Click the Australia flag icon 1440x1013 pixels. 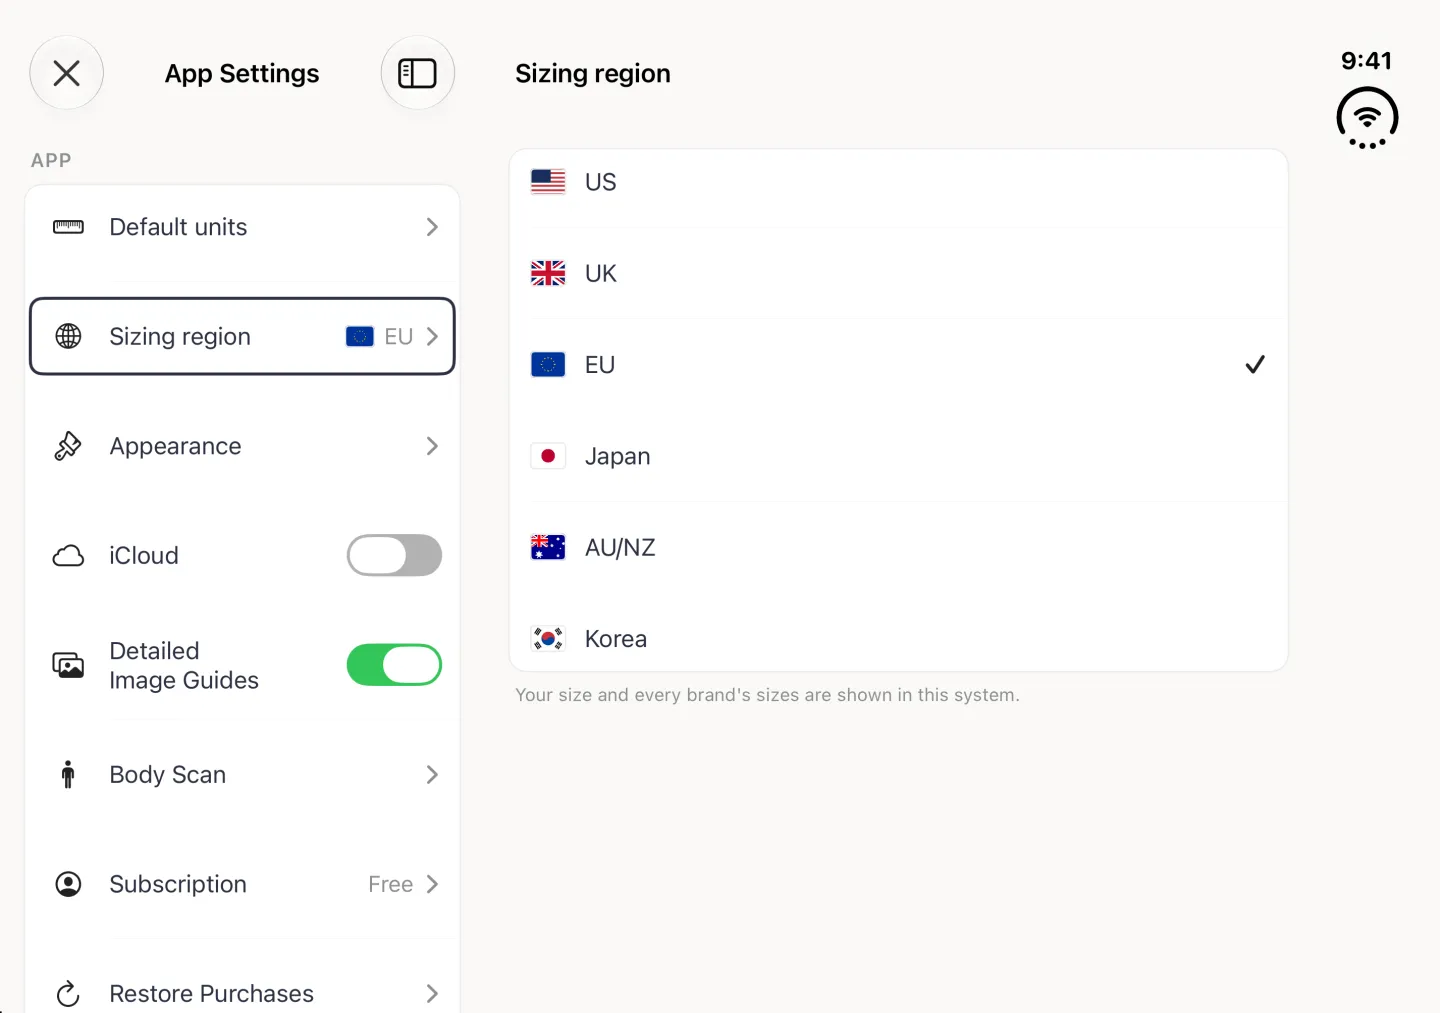pos(548,547)
